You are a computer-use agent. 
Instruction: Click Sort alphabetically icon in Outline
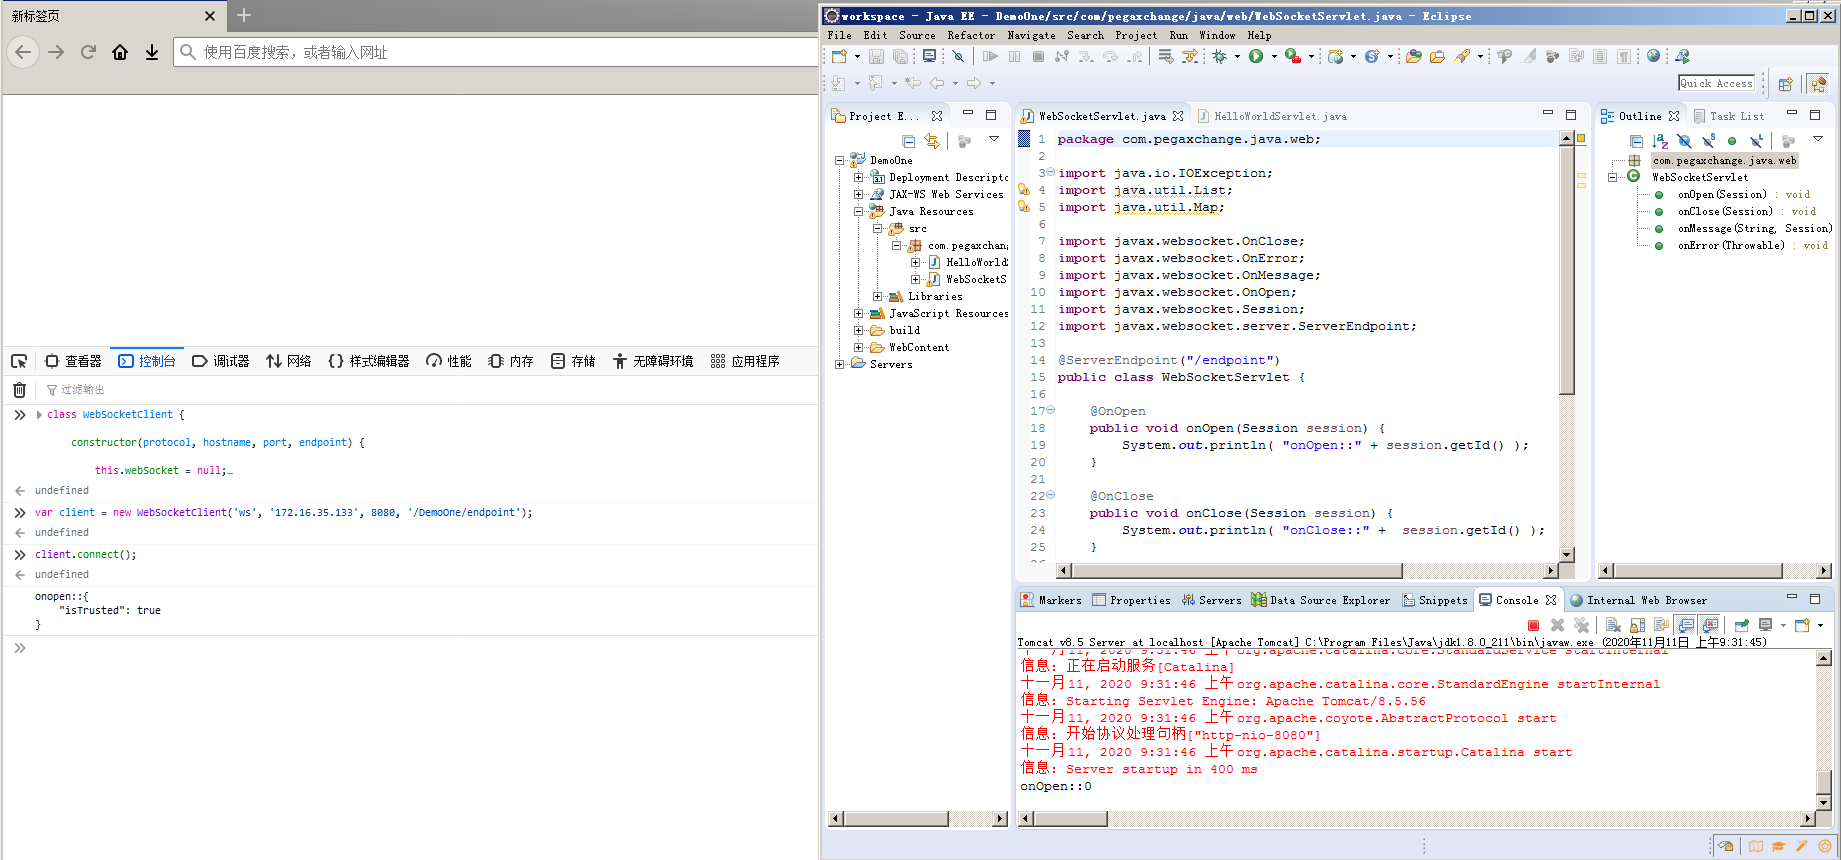point(1660,142)
